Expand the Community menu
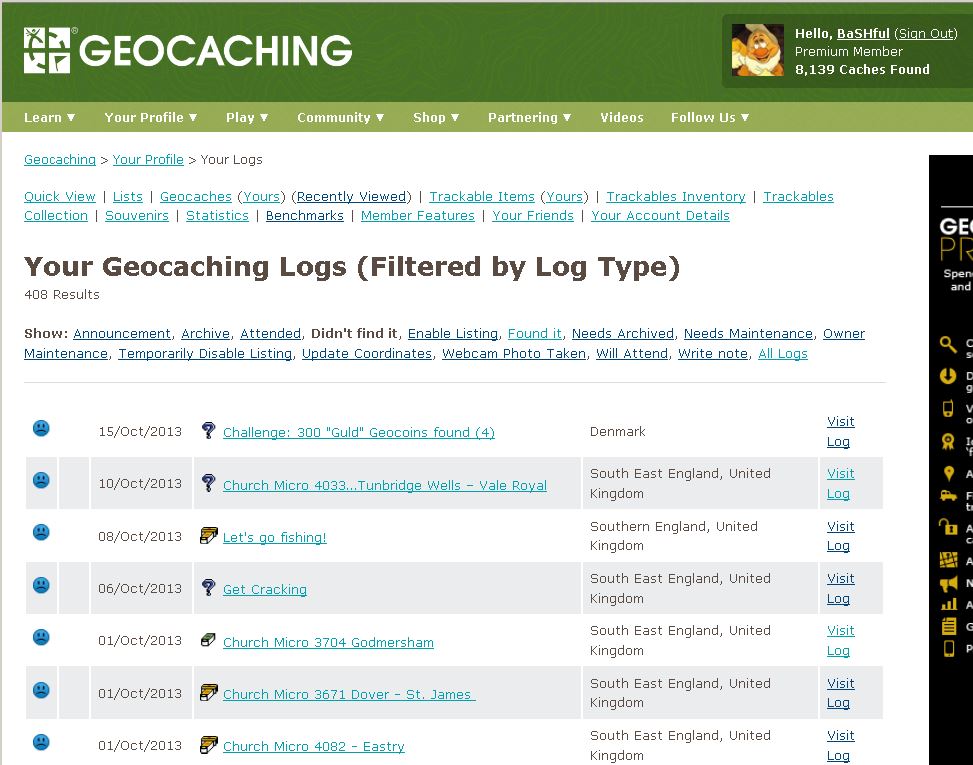 [341, 117]
